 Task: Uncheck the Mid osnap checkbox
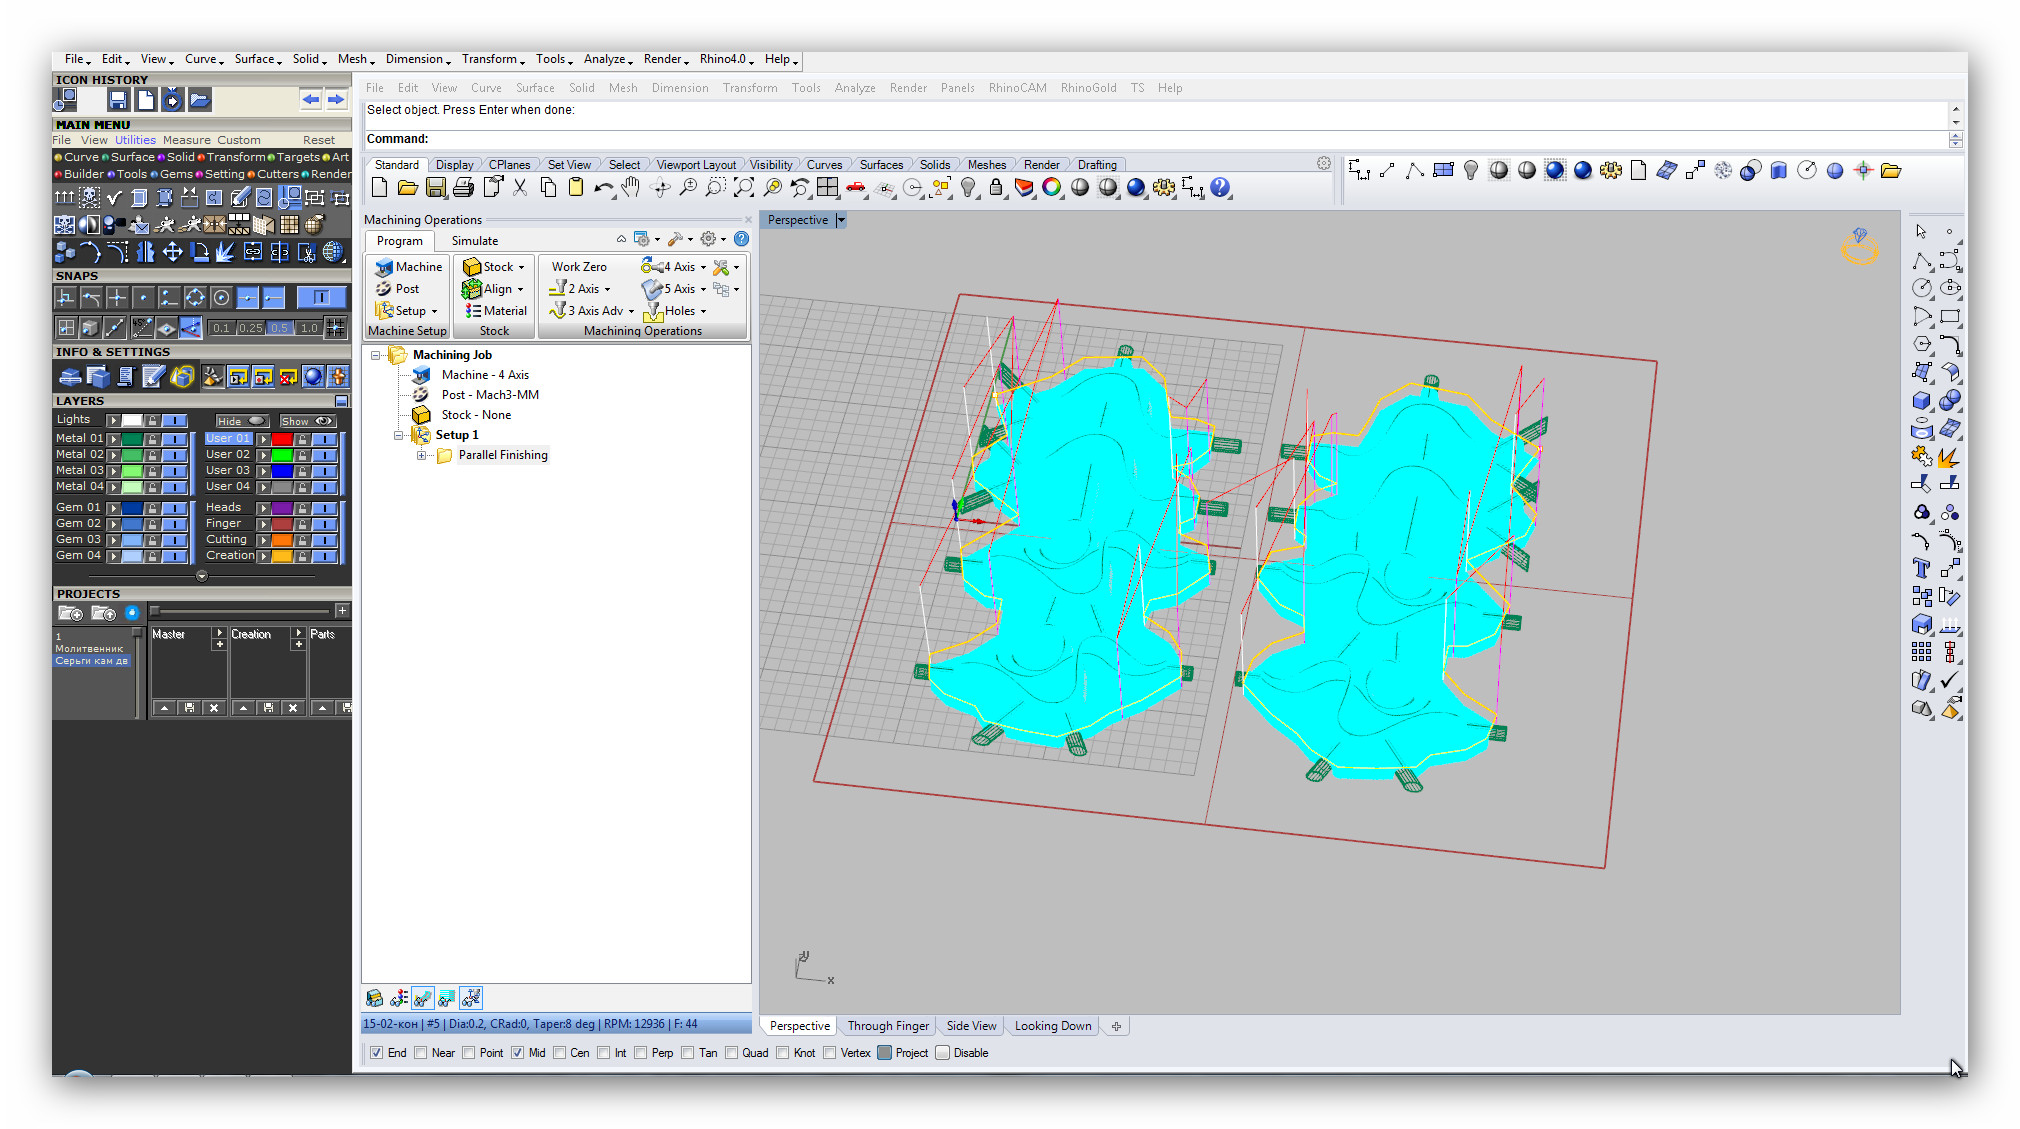tap(518, 1053)
